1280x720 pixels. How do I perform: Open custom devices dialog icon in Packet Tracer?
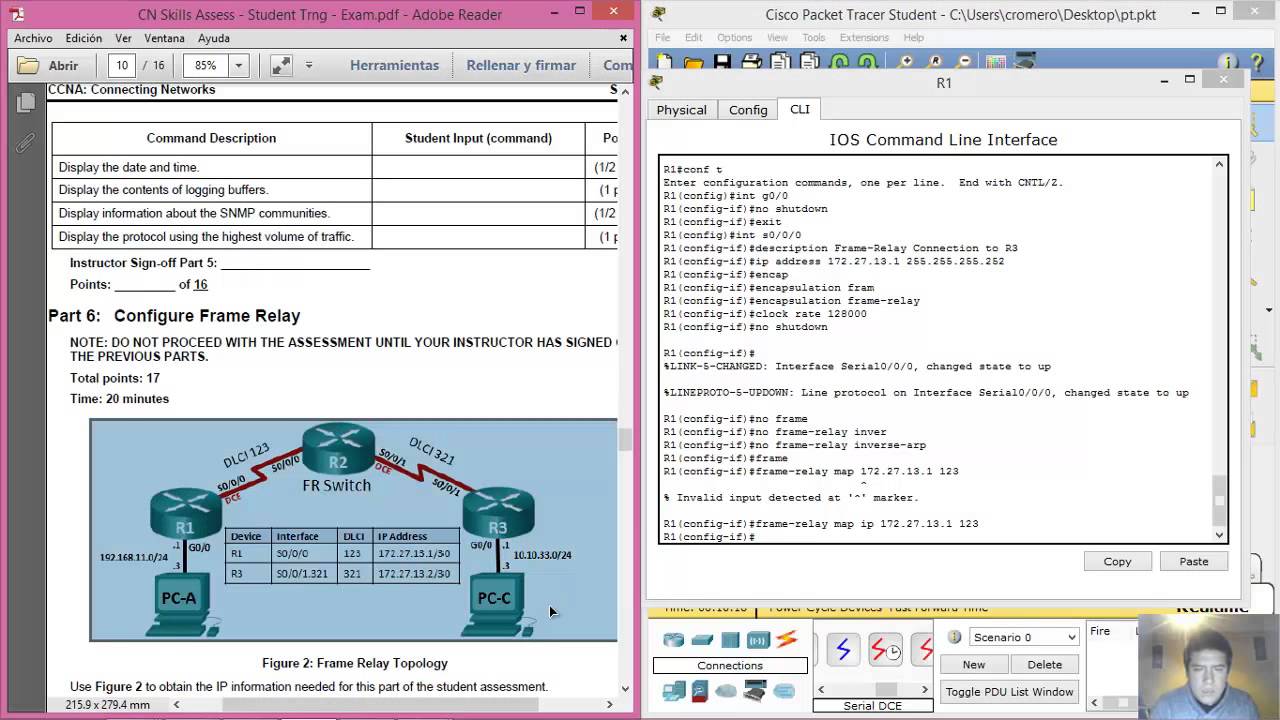(x=1025, y=62)
